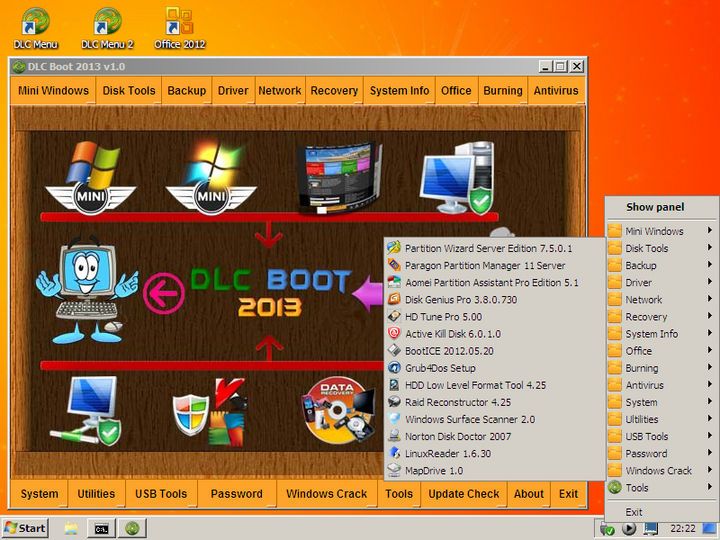Click the DLC Boot taskbar icon
The width and height of the screenshot is (720, 540).
132,529
